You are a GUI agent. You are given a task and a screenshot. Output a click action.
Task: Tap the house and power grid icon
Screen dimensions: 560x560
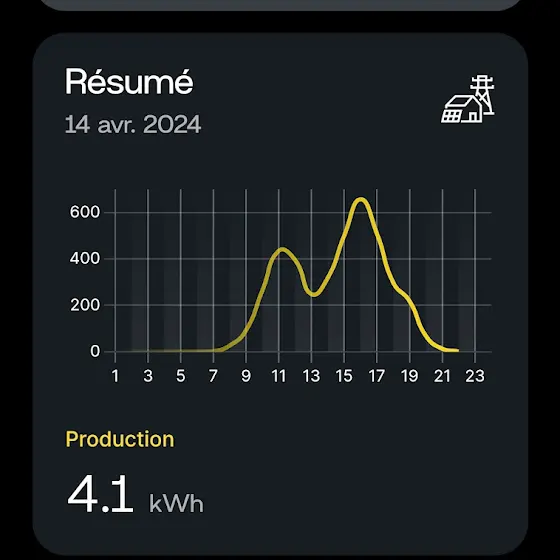(x=468, y=99)
